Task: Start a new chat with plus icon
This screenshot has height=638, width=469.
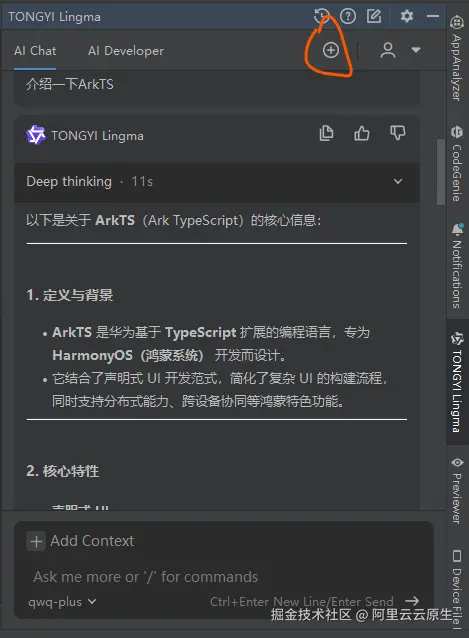Action: (x=331, y=50)
